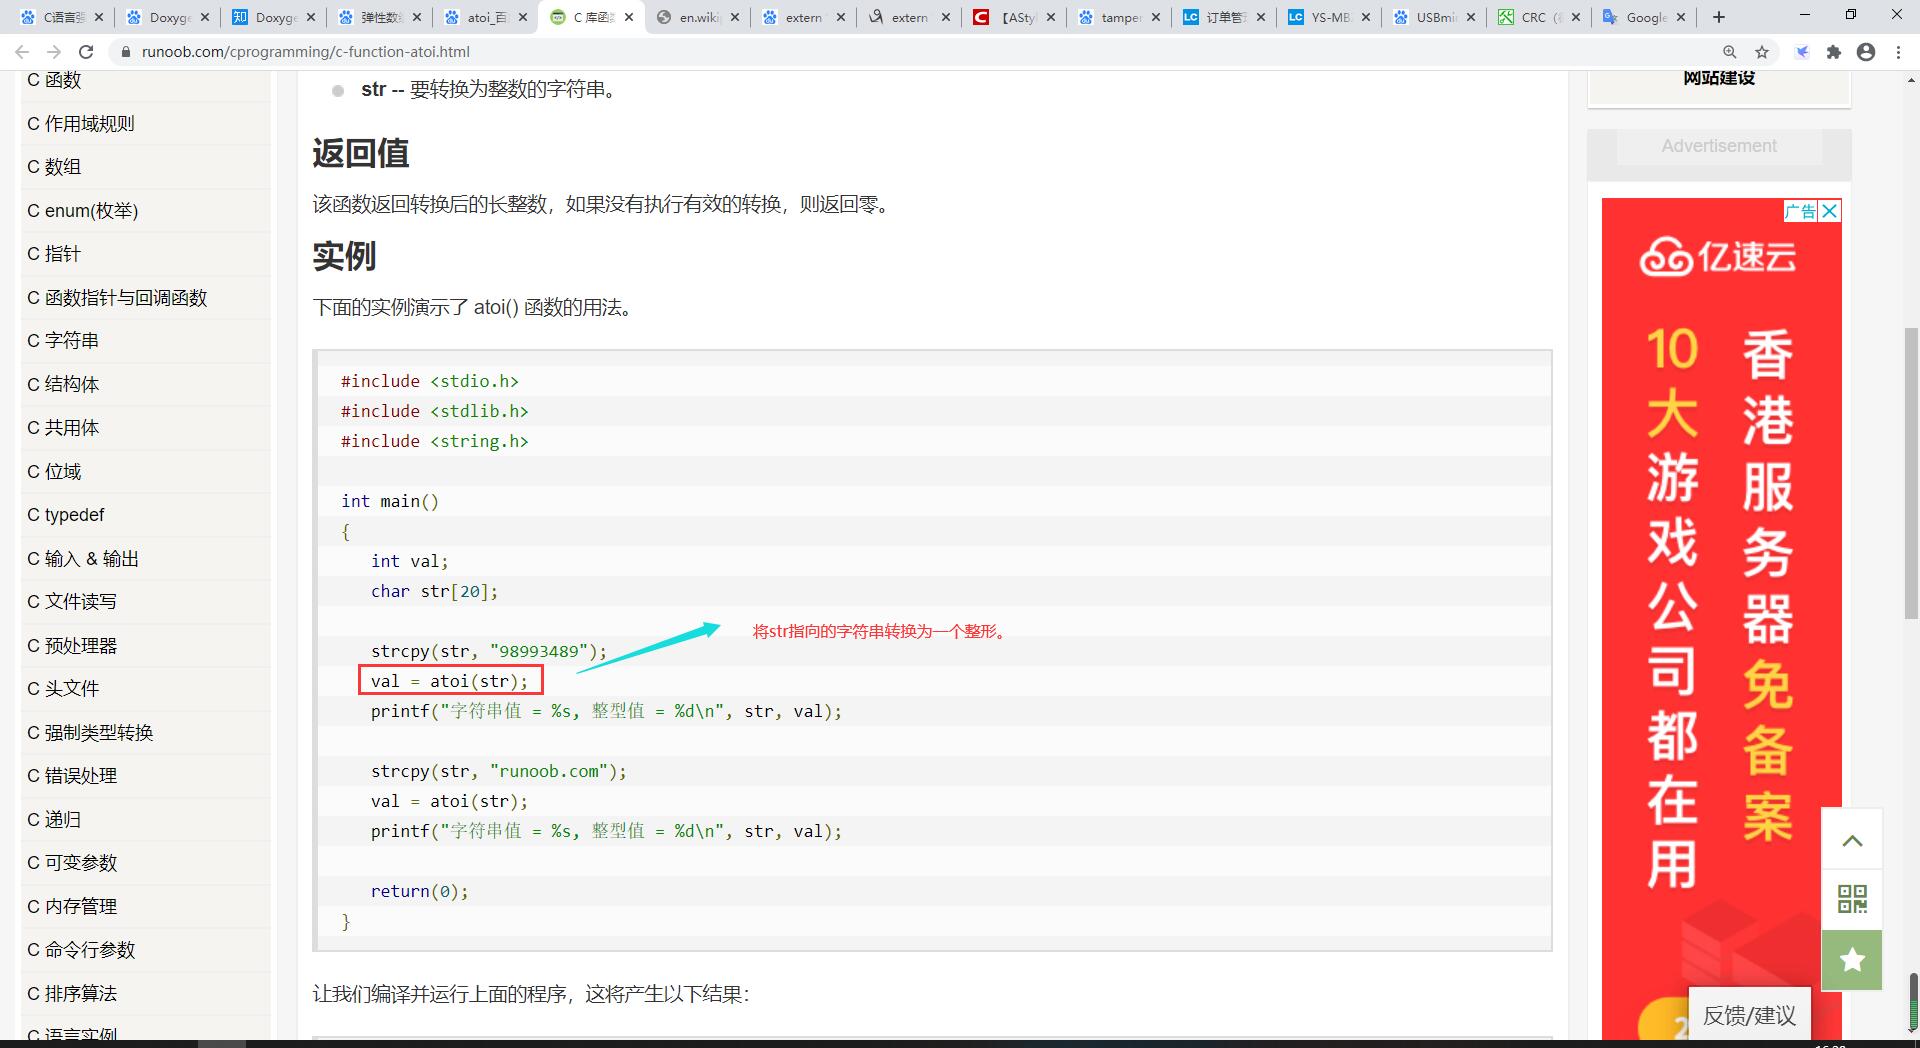The height and width of the screenshot is (1048, 1920).
Task: Open the Chrome three-dot menu
Action: pyautogui.click(x=1899, y=52)
